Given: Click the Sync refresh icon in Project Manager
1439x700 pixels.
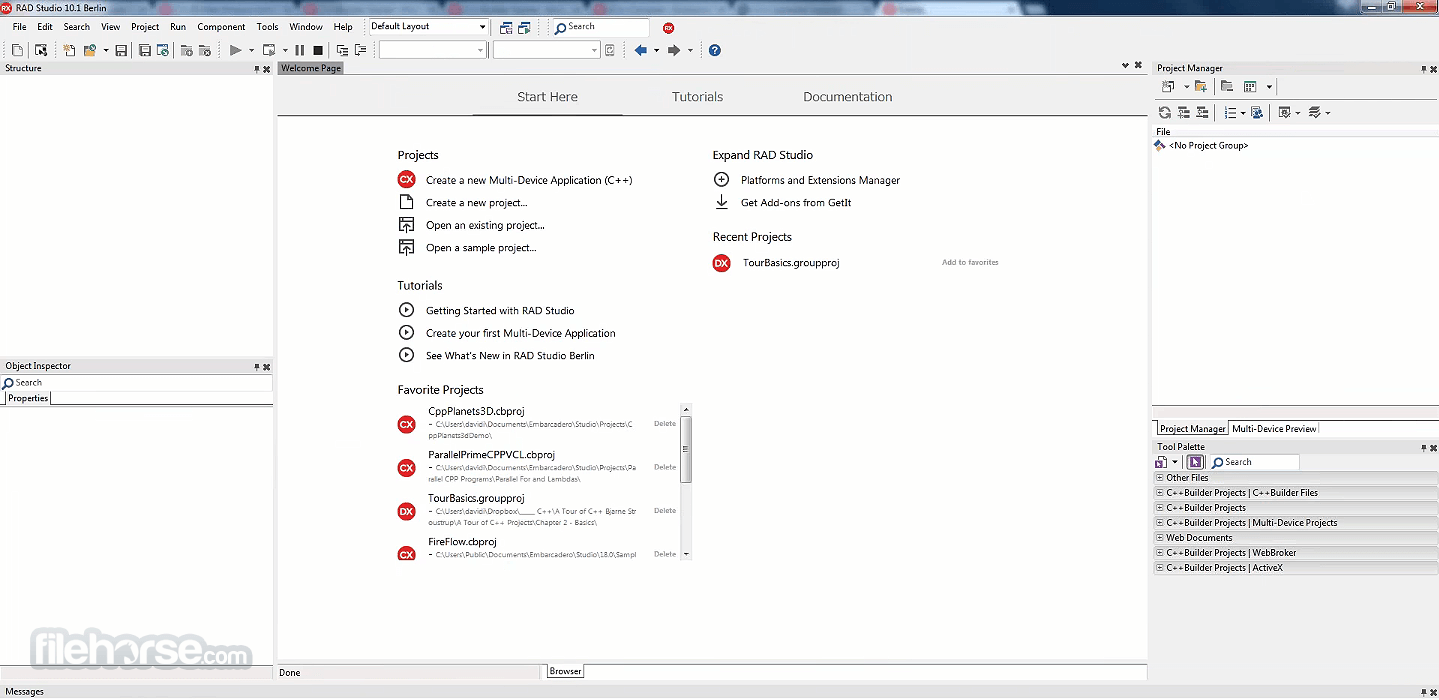Looking at the screenshot, I should click(1165, 113).
